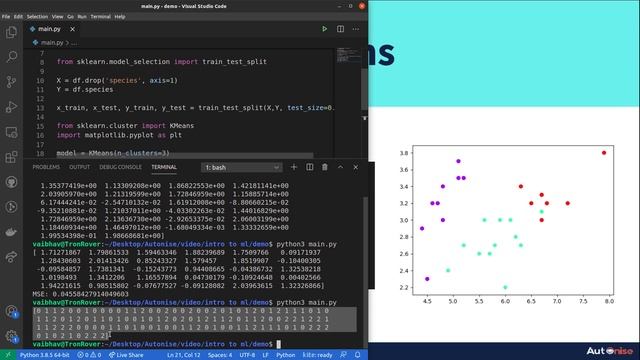This screenshot has height=360, width=640.
Task: Click the editor horizontal scrollbar
Action: (185, 156)
